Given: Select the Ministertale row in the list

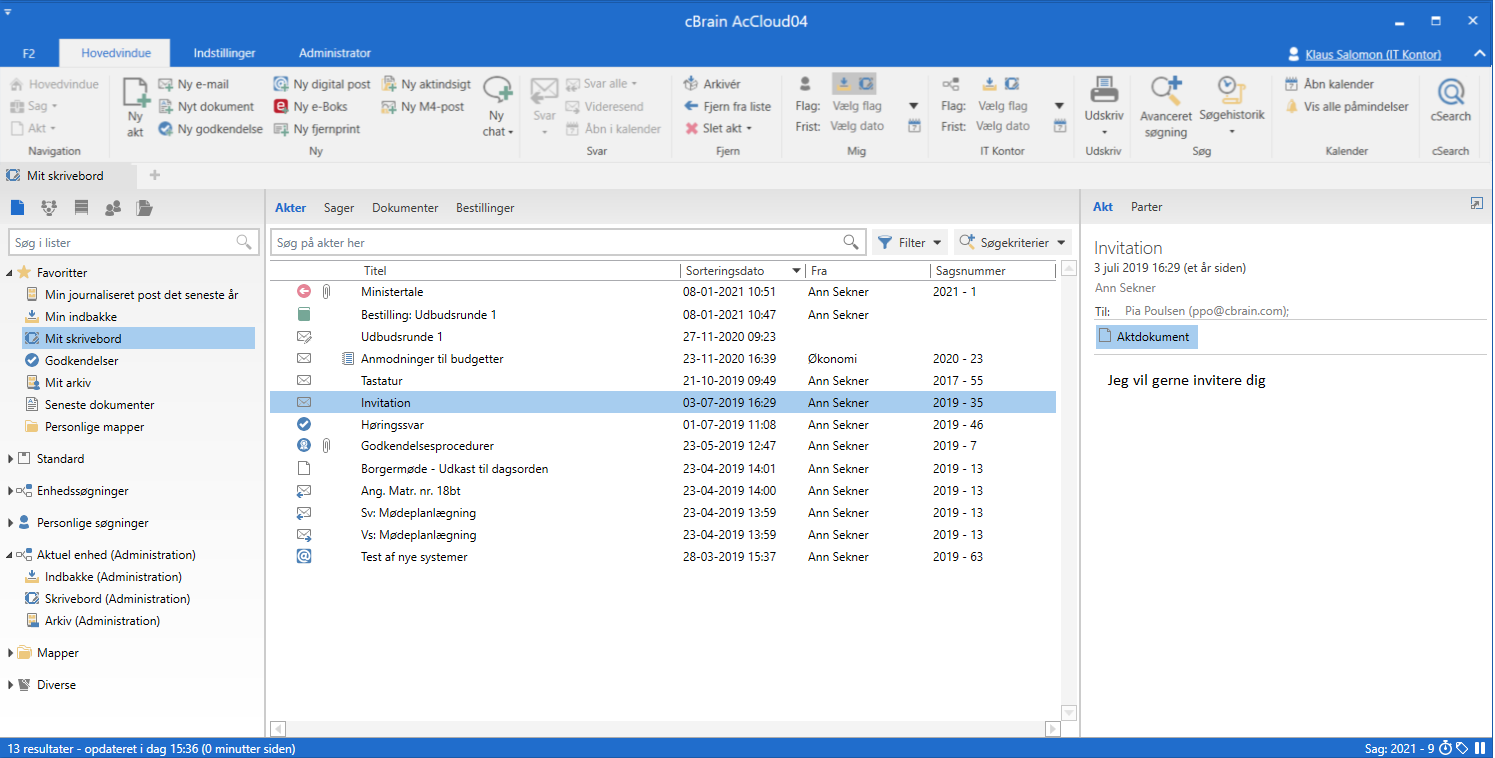Looking at the screenshot, I should tap(663, 292).
